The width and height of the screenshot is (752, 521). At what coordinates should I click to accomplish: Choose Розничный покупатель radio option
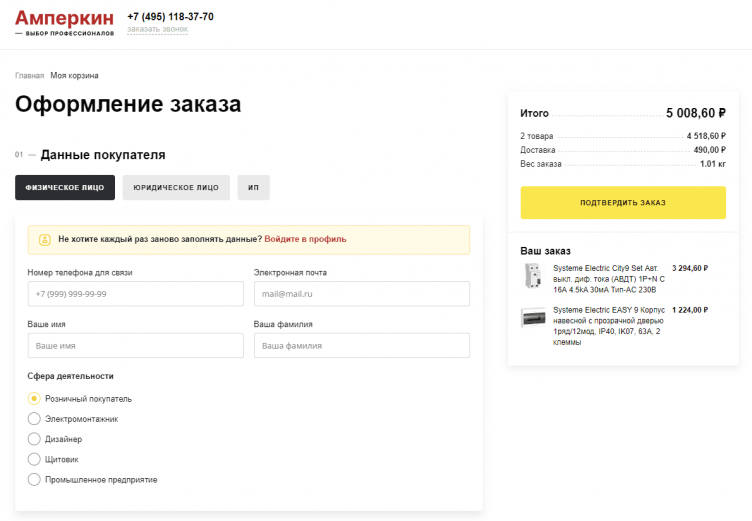(x=34, y=399)
